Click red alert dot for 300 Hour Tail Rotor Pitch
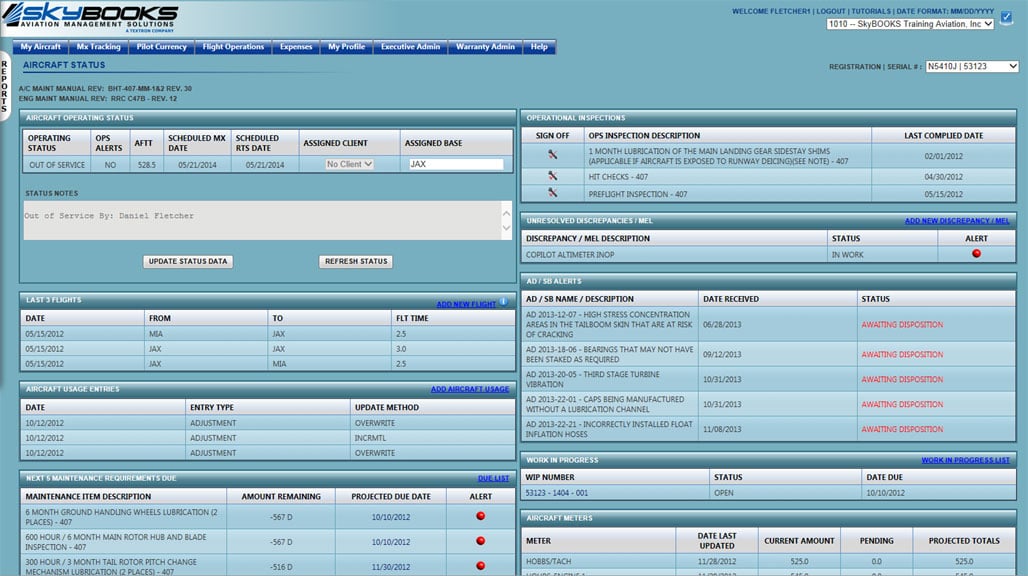This screenshot has height=576, width=1028. (x=481, y=566)
